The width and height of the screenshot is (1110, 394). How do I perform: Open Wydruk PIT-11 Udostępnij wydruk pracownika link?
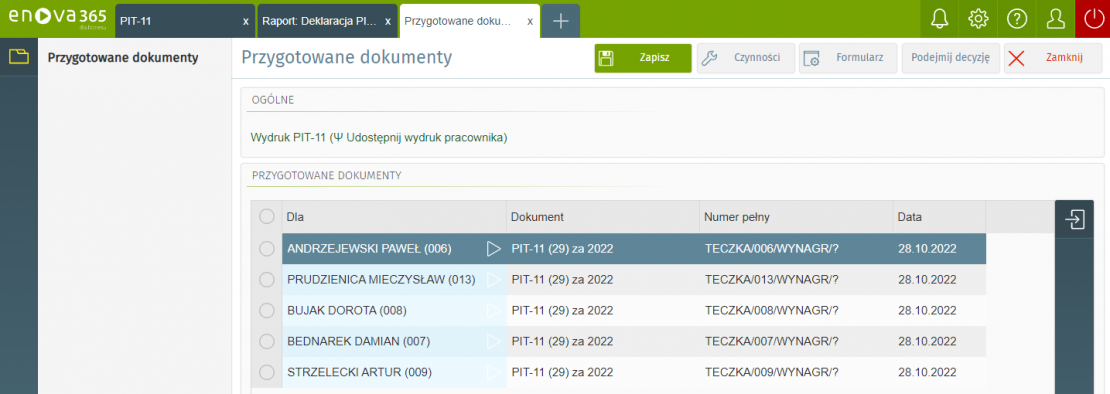[379, 137]
